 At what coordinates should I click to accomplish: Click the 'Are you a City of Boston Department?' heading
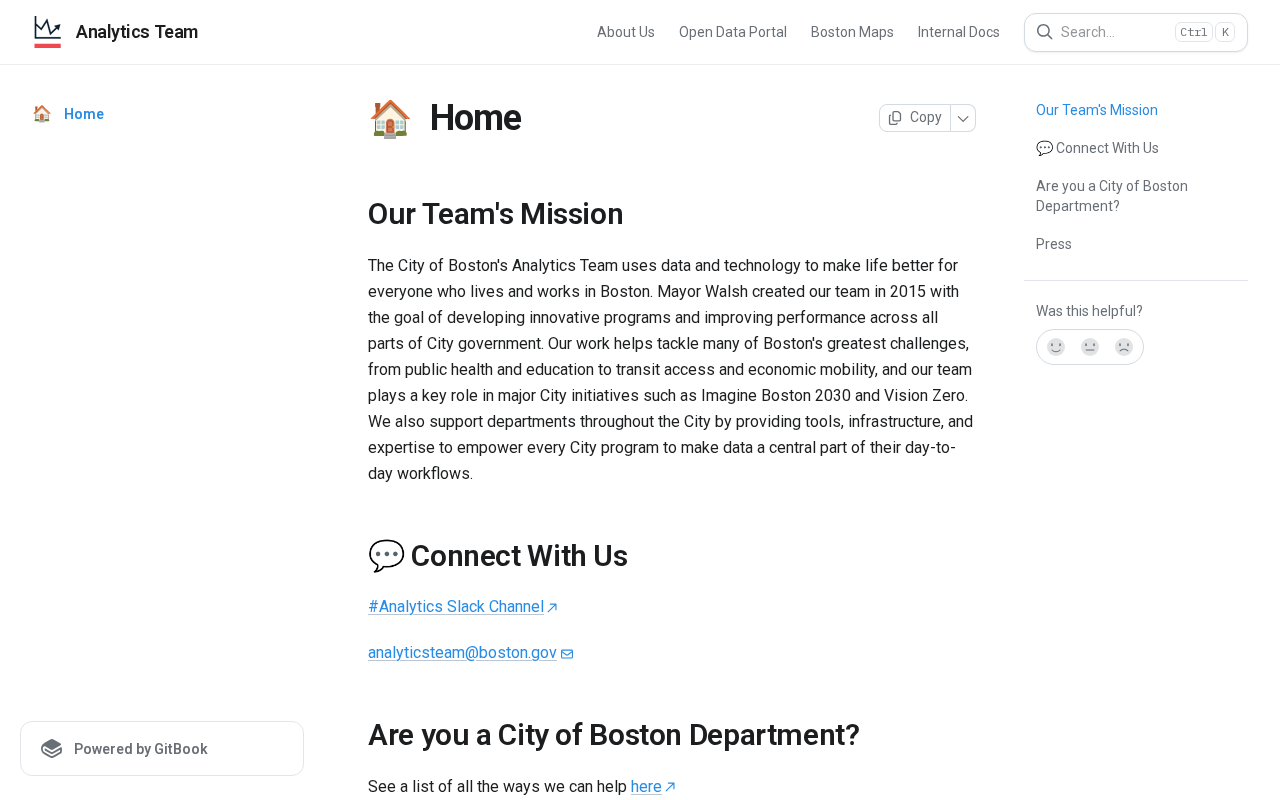click(614, 735)
